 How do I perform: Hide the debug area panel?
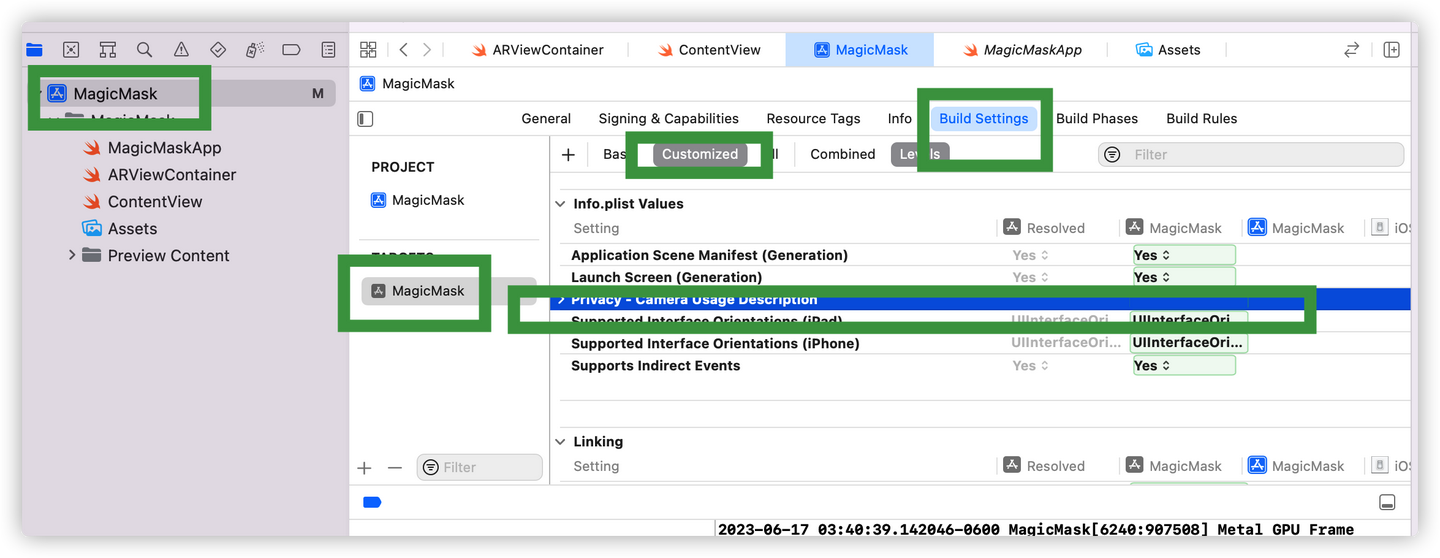[1386, 502]
